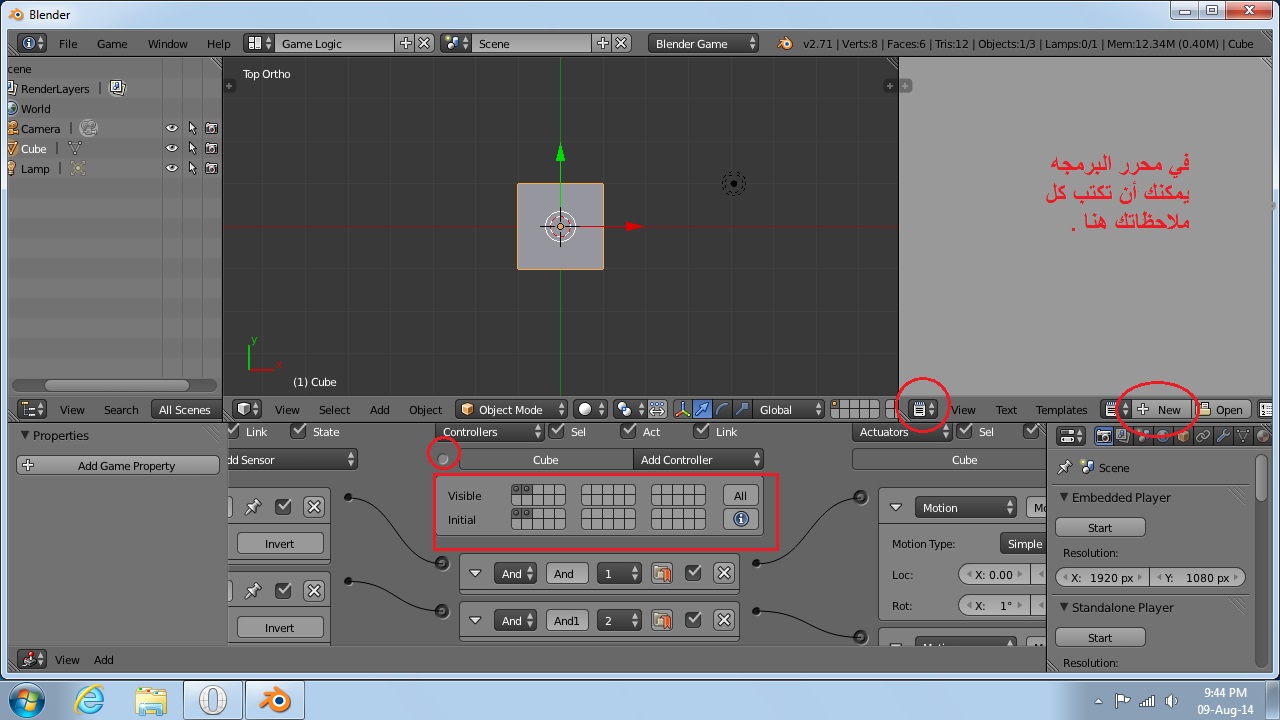Screen dimensions: 1280x720
Task: Click the text datablock browse icon
Action: point(1115,409)
